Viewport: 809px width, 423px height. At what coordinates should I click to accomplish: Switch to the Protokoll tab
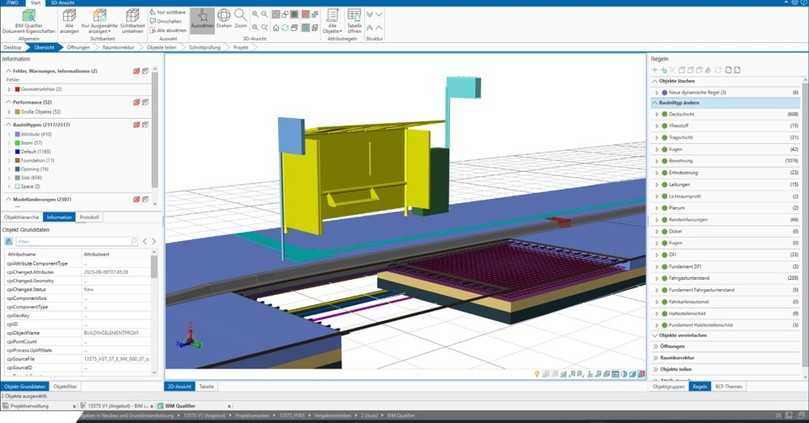point(89,216)
